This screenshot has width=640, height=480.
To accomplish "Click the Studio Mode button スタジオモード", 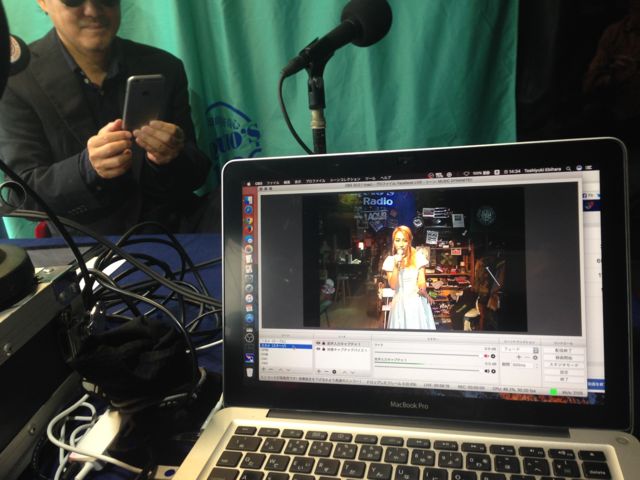I will coord(564,365).
